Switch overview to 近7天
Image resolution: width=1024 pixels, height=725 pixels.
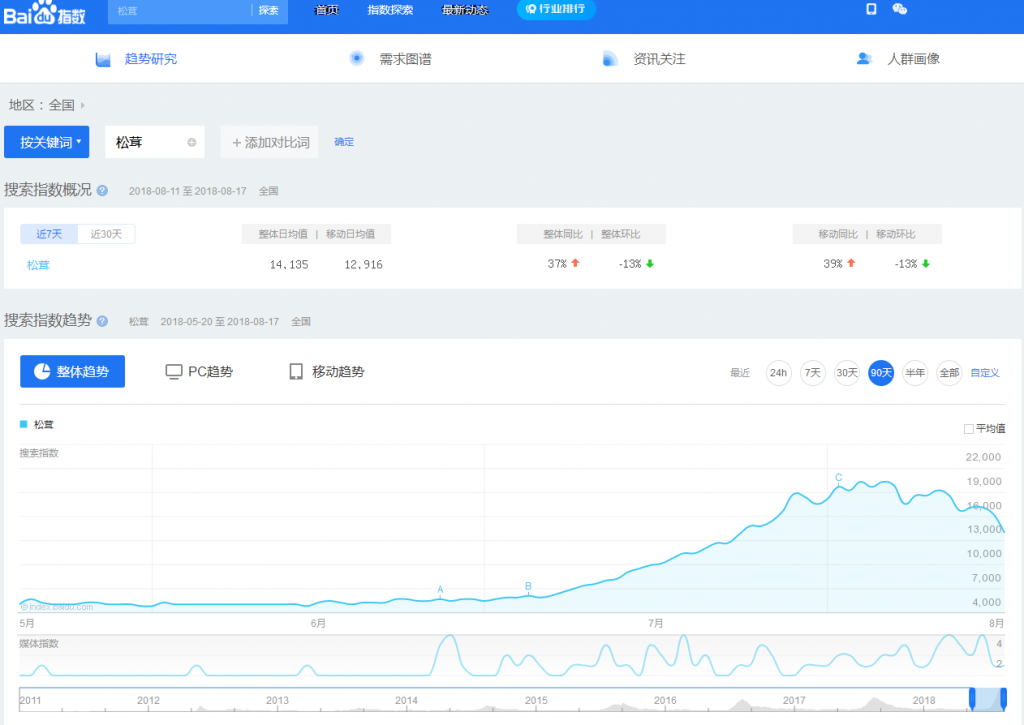[49, 234]
